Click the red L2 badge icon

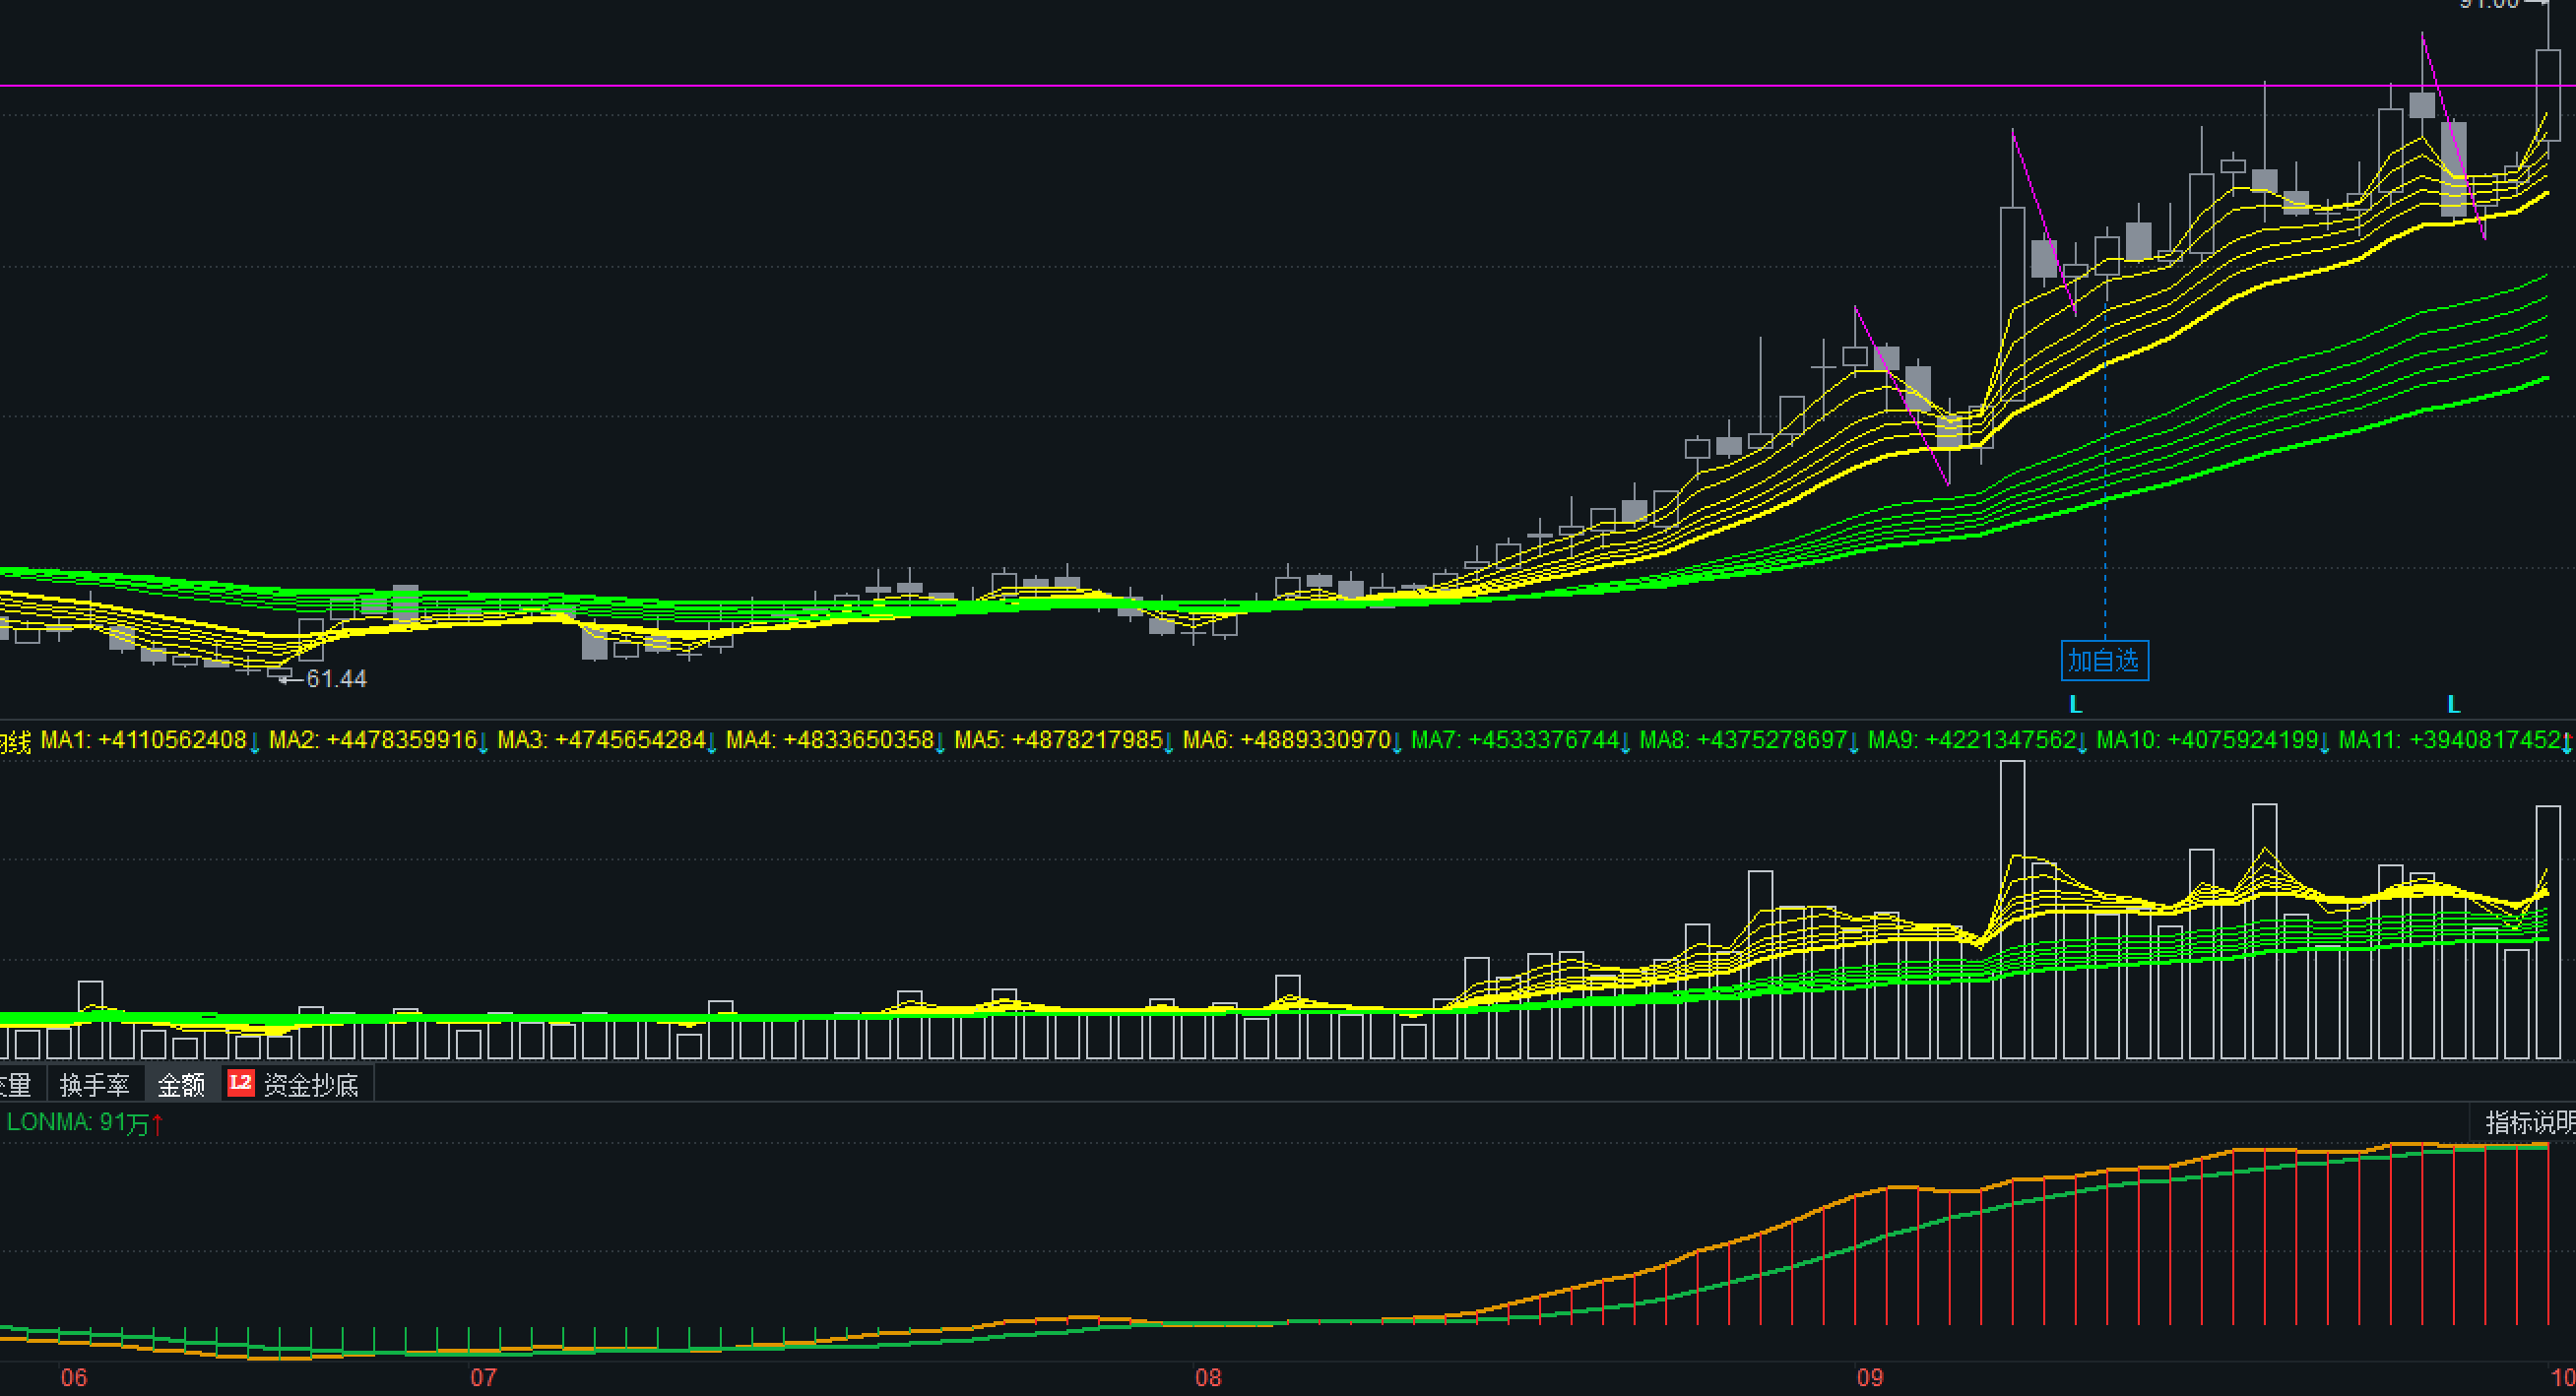(x=241, y=1083)
